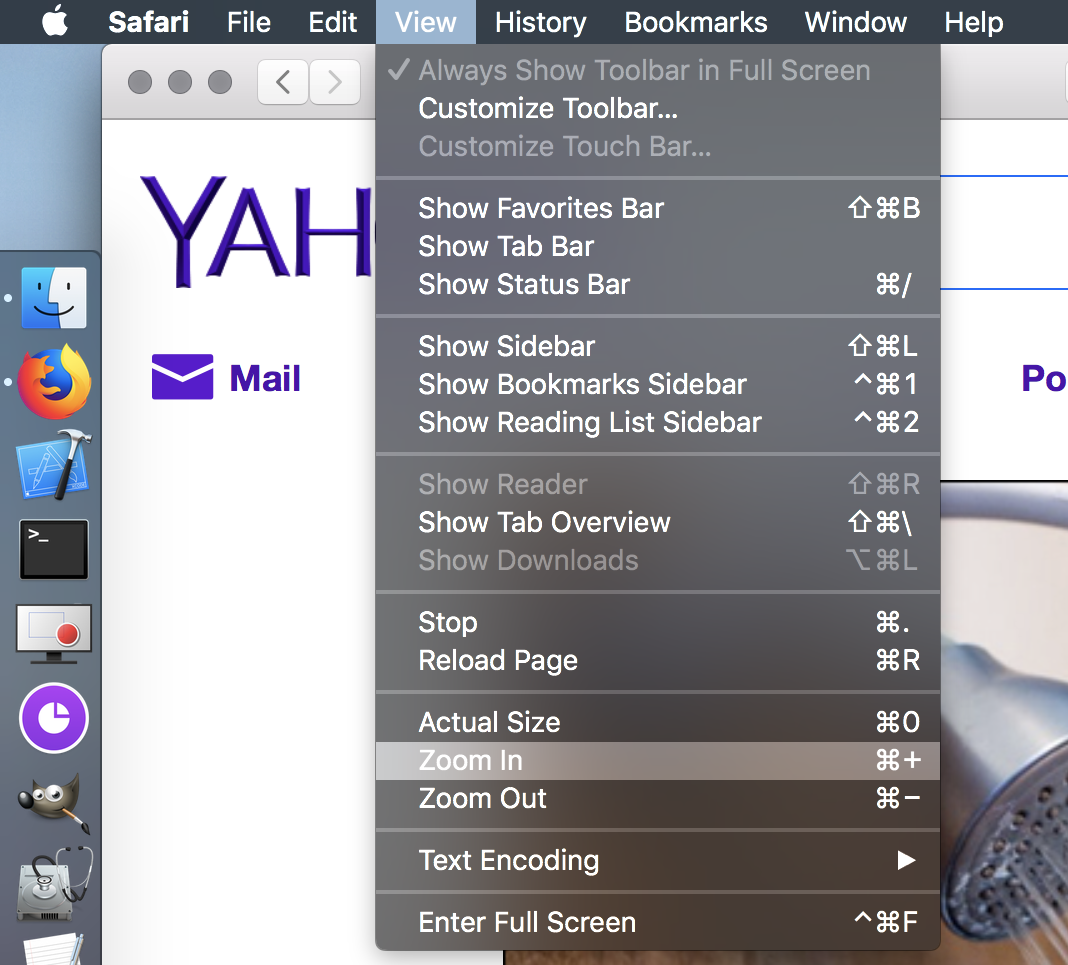Open the Bookmarks menu
Image resolution: width=1068 pixels, height=965 pixels.
tap(695, 22)
